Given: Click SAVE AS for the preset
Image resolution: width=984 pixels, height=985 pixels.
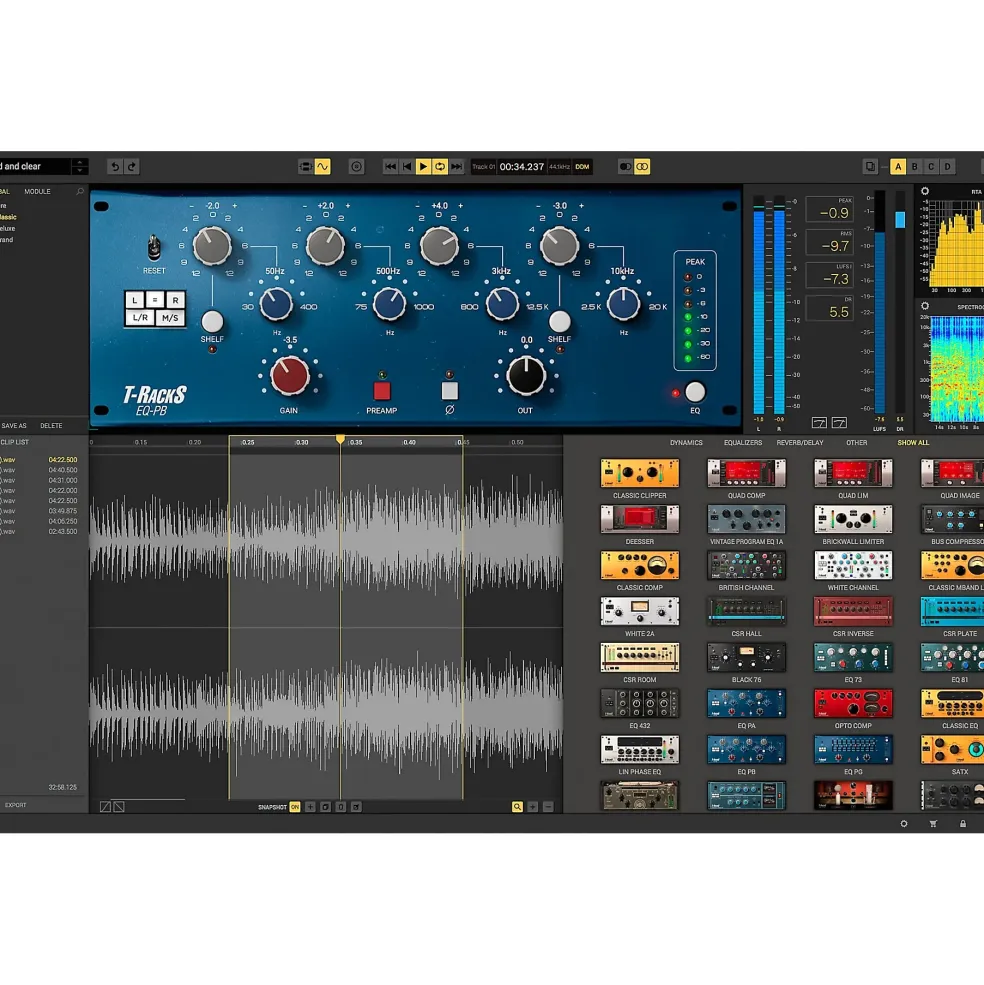Looking at the screenshot, I should [14, 426].
